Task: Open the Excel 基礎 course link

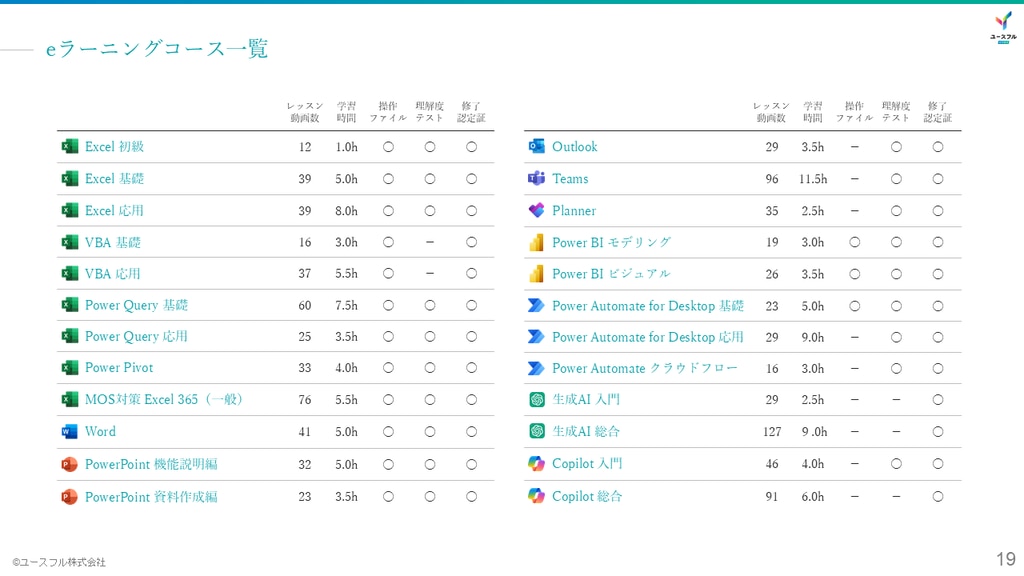Action: tap(114, 179)
